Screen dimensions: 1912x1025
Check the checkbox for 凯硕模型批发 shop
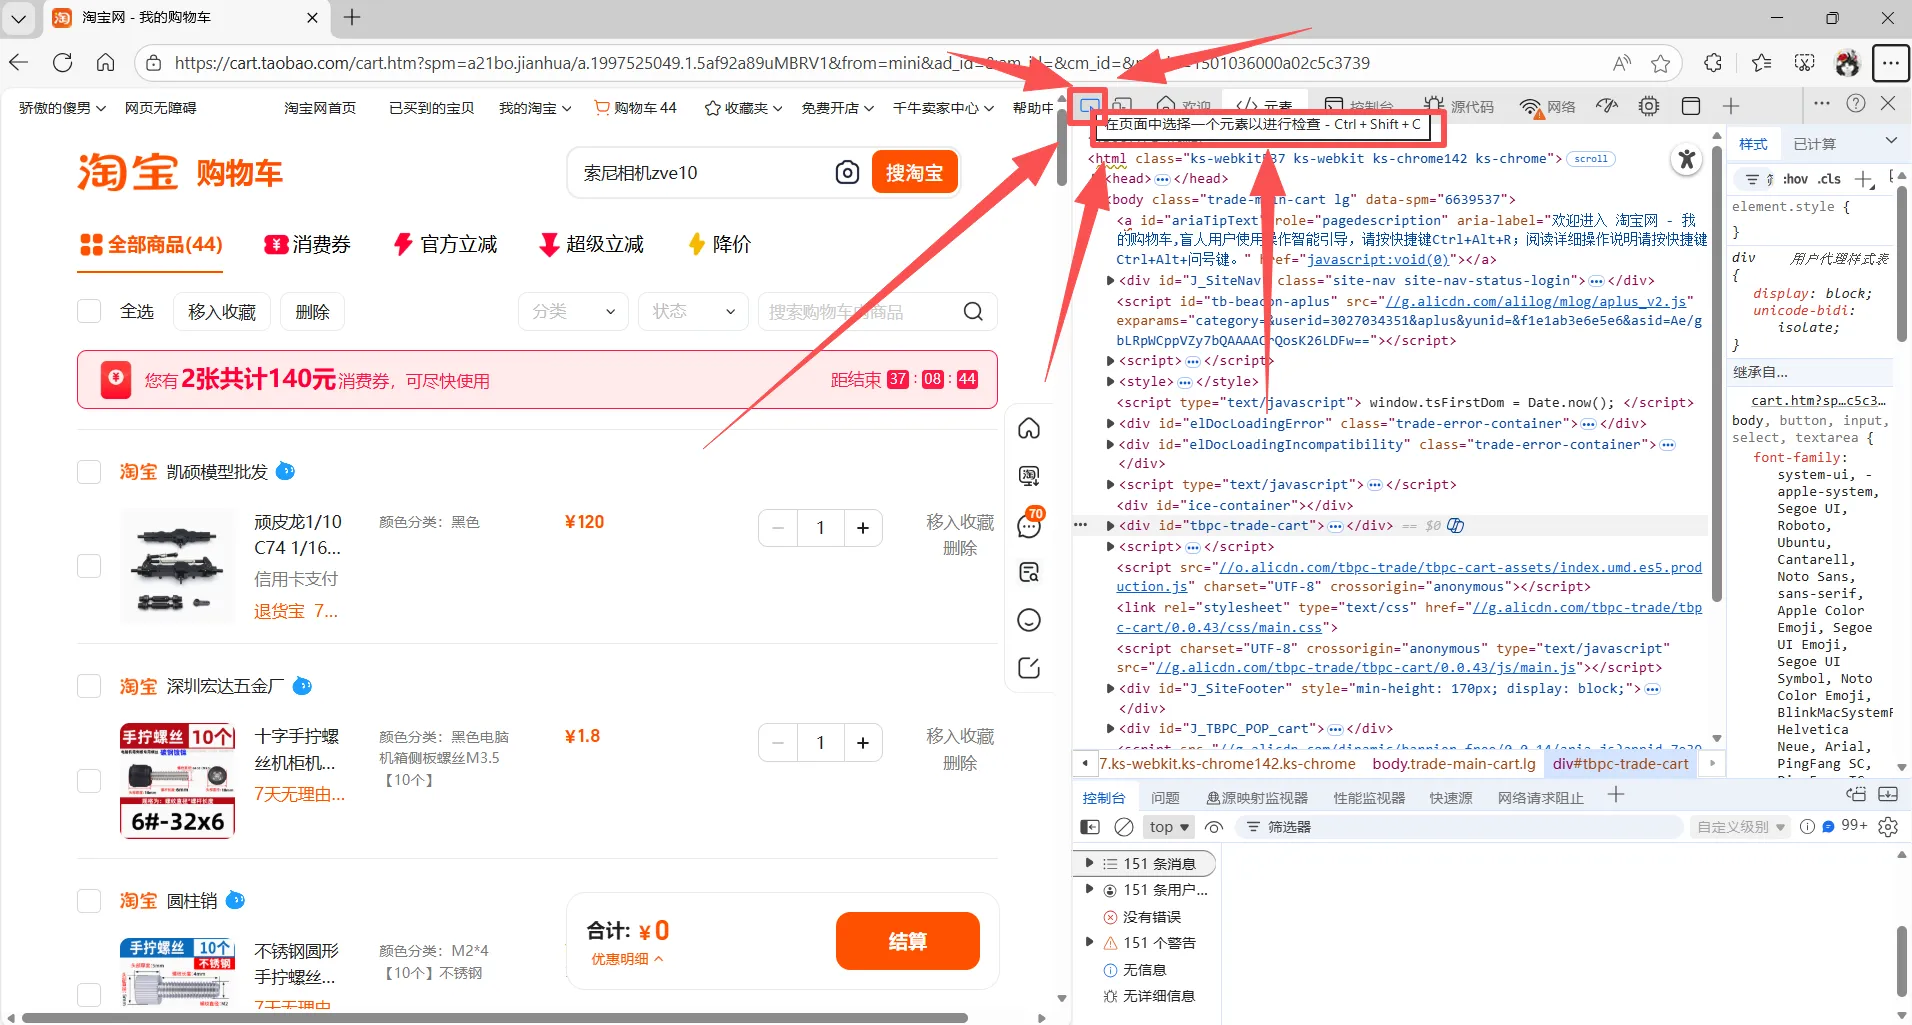[88, 471]
